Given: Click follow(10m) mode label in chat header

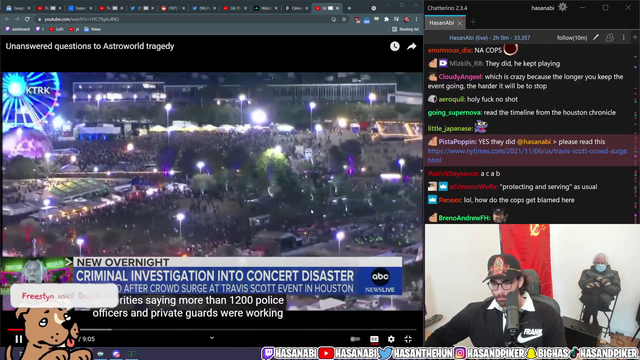Looking at the screenshot, I should [x=572, y=38].
